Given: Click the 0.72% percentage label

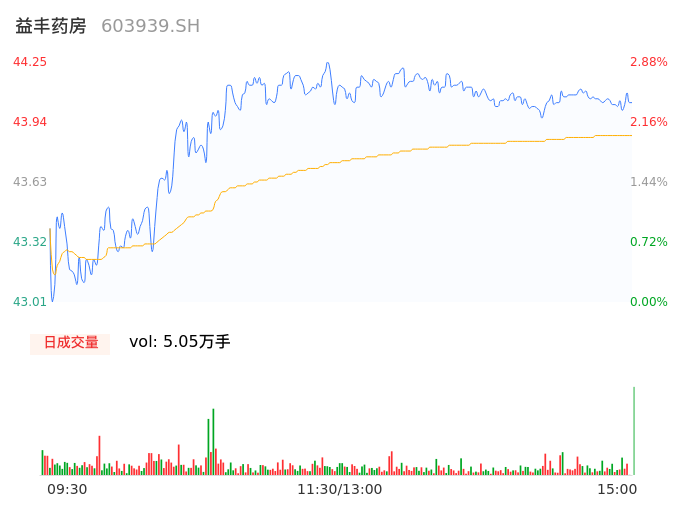Looking at the screenshot, I should click(649, 242).
